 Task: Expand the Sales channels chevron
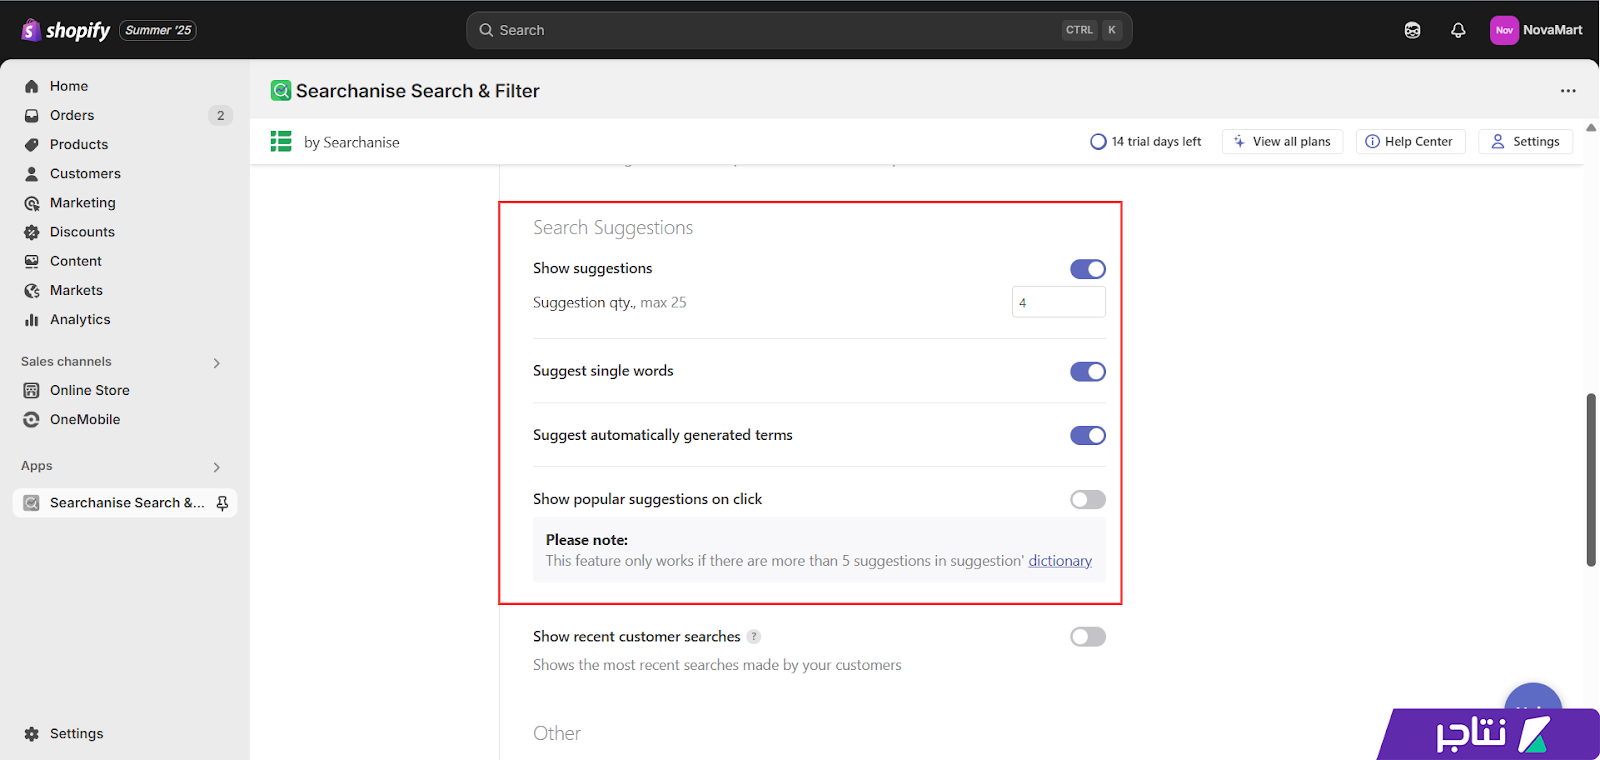click(x=217, y=363)
